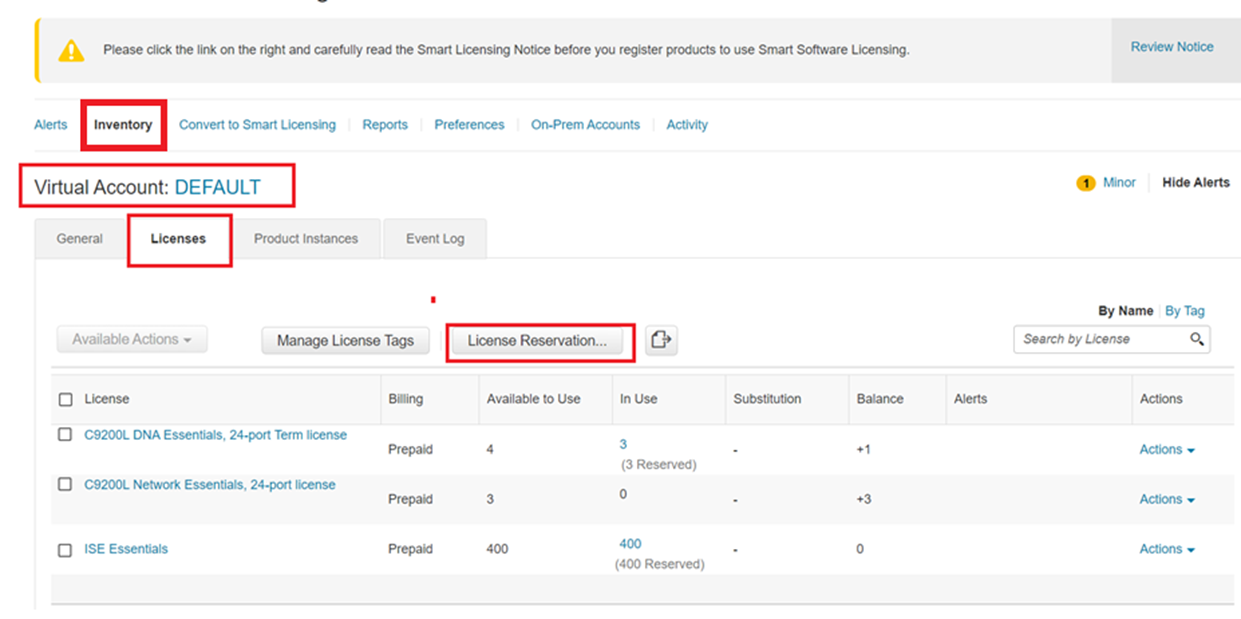
Task: Open On-Prem Accounts navigation item
Action: pos(585,125)
